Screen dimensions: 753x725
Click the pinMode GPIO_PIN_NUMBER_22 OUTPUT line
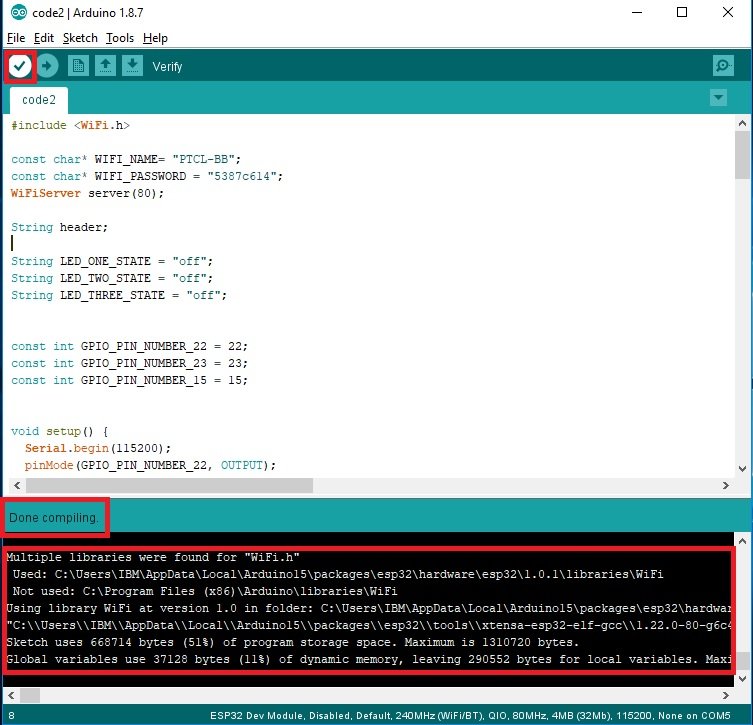point(150,465)
